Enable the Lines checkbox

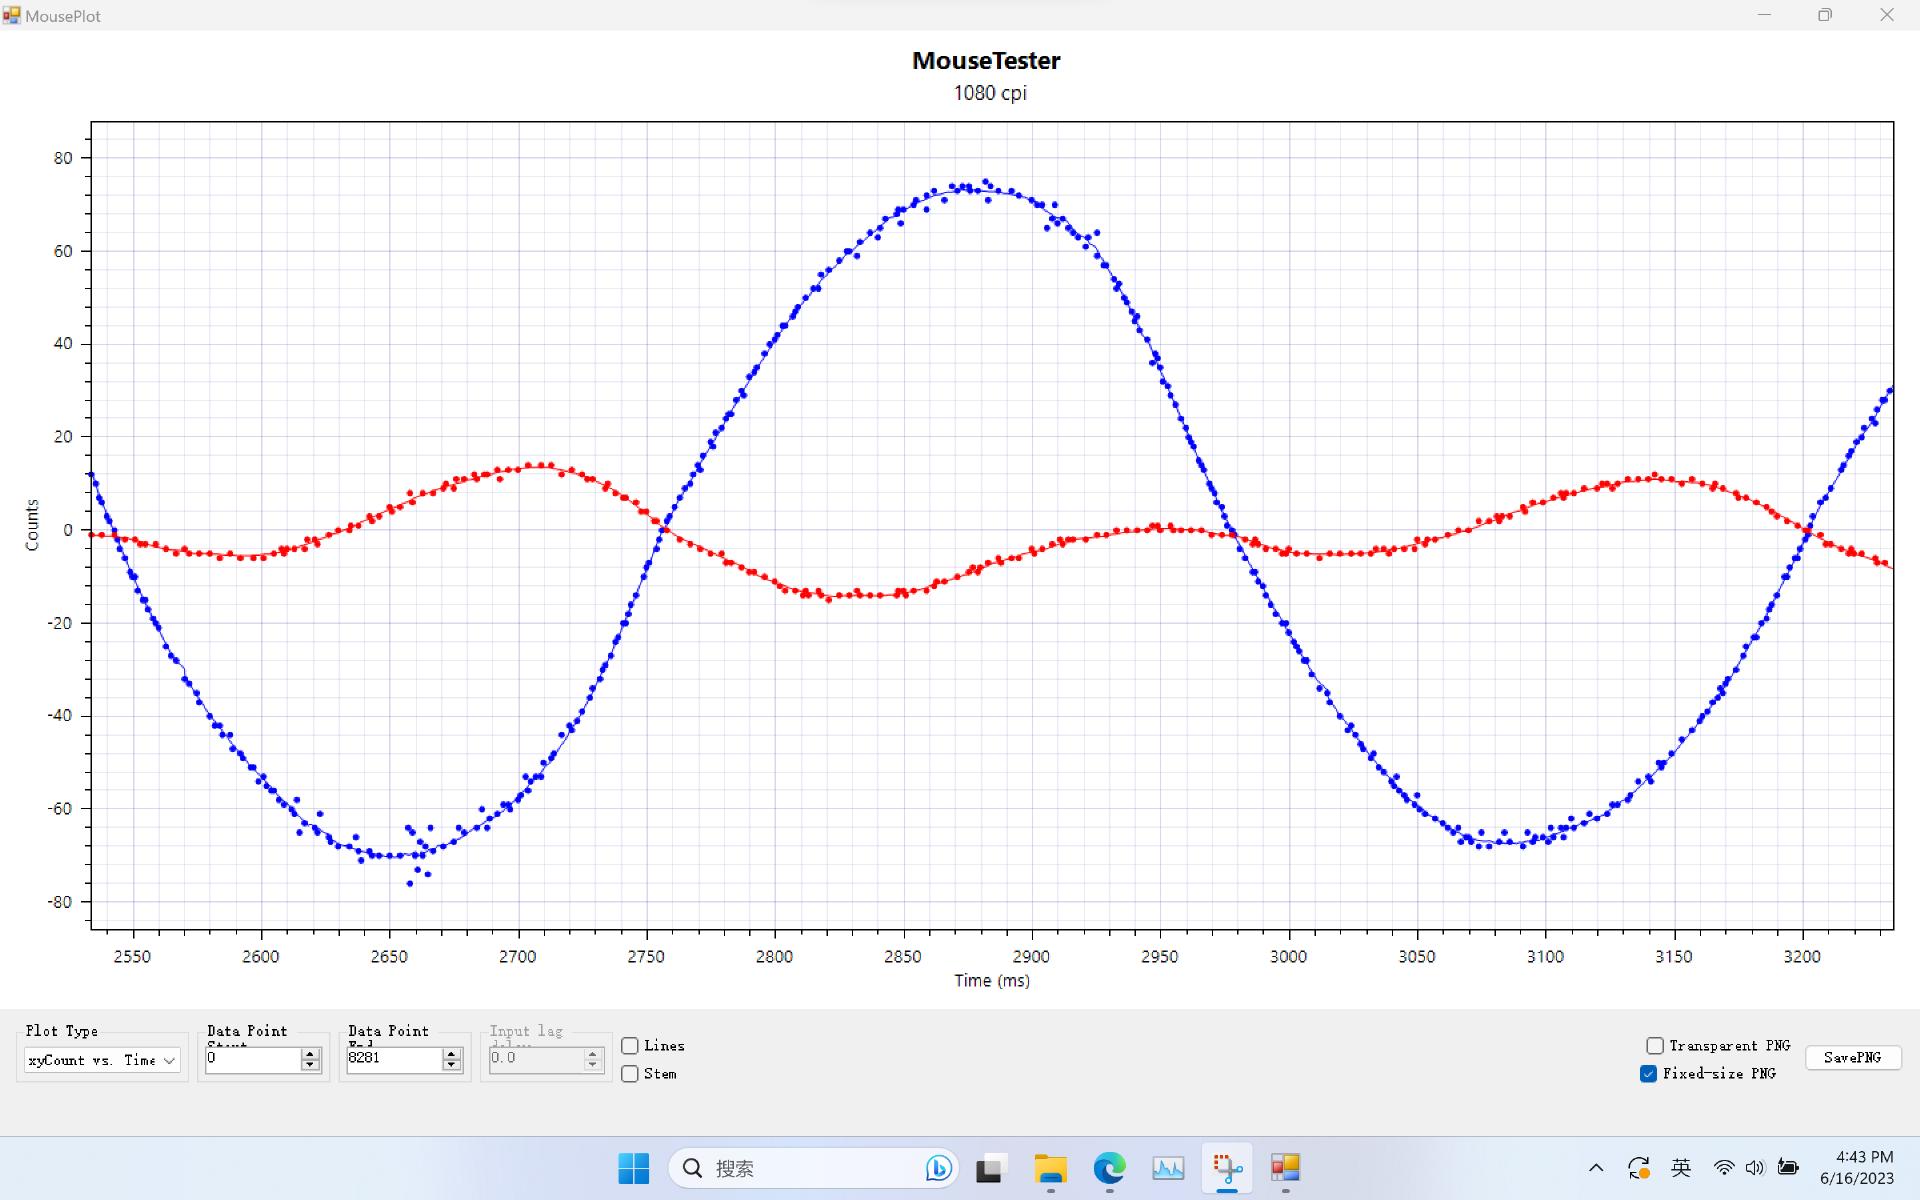click(630, 1046)
